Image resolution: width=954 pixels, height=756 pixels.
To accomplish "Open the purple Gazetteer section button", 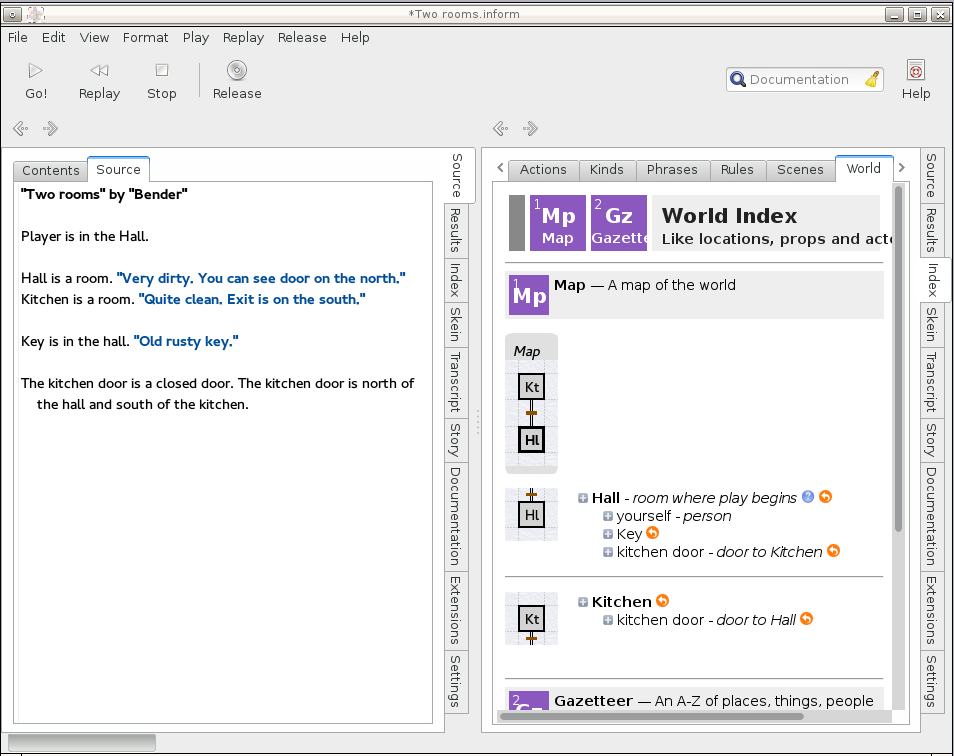I will click(x=619, y=223).
